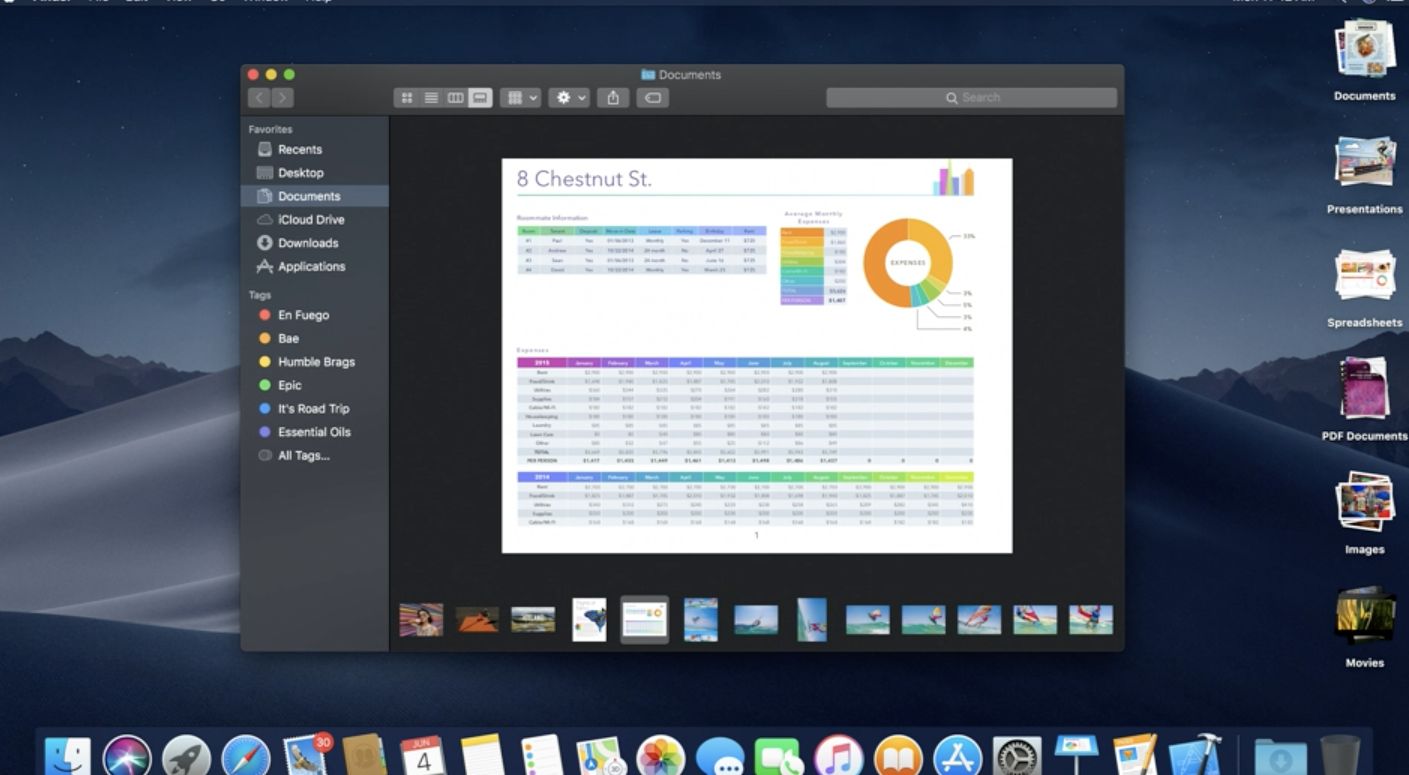Switch Finder to column view
Screen dimensions: 1409x775
click(455, 98)
